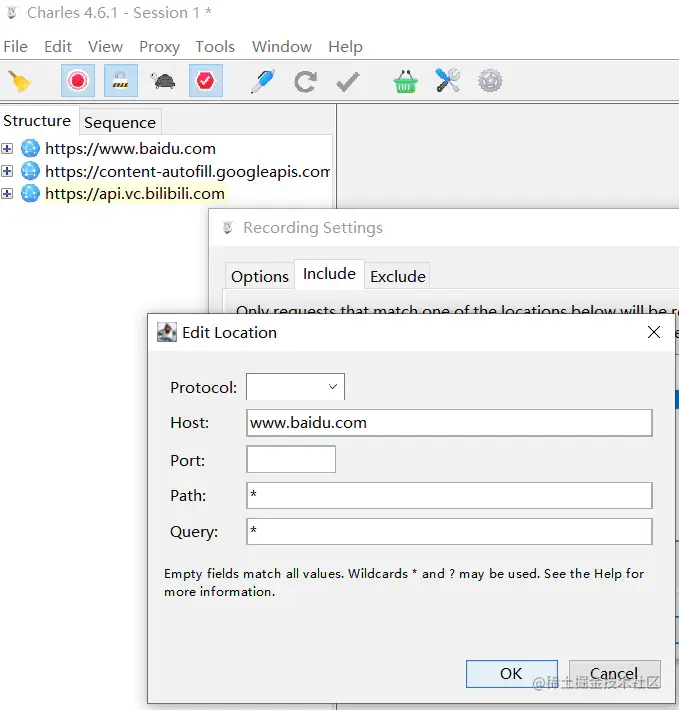
Task: Click the Host input field
Action: pyautogui.click(x=449, y=423)
